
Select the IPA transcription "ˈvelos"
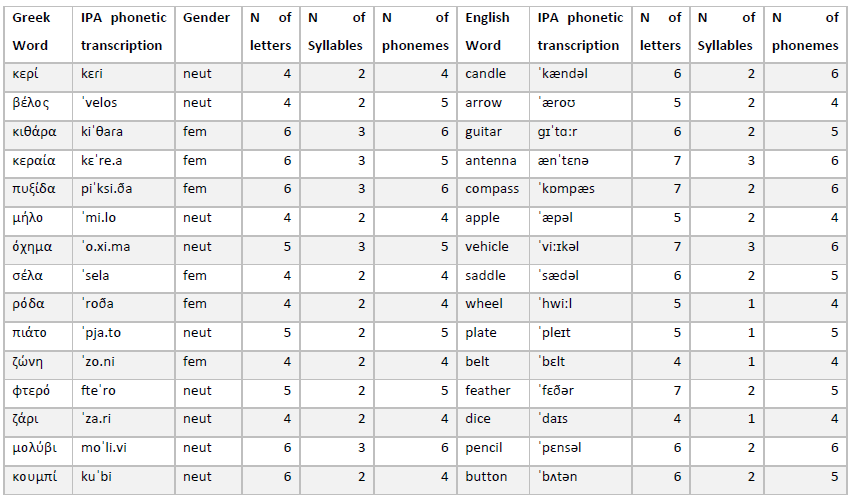(x=100, y=103)
